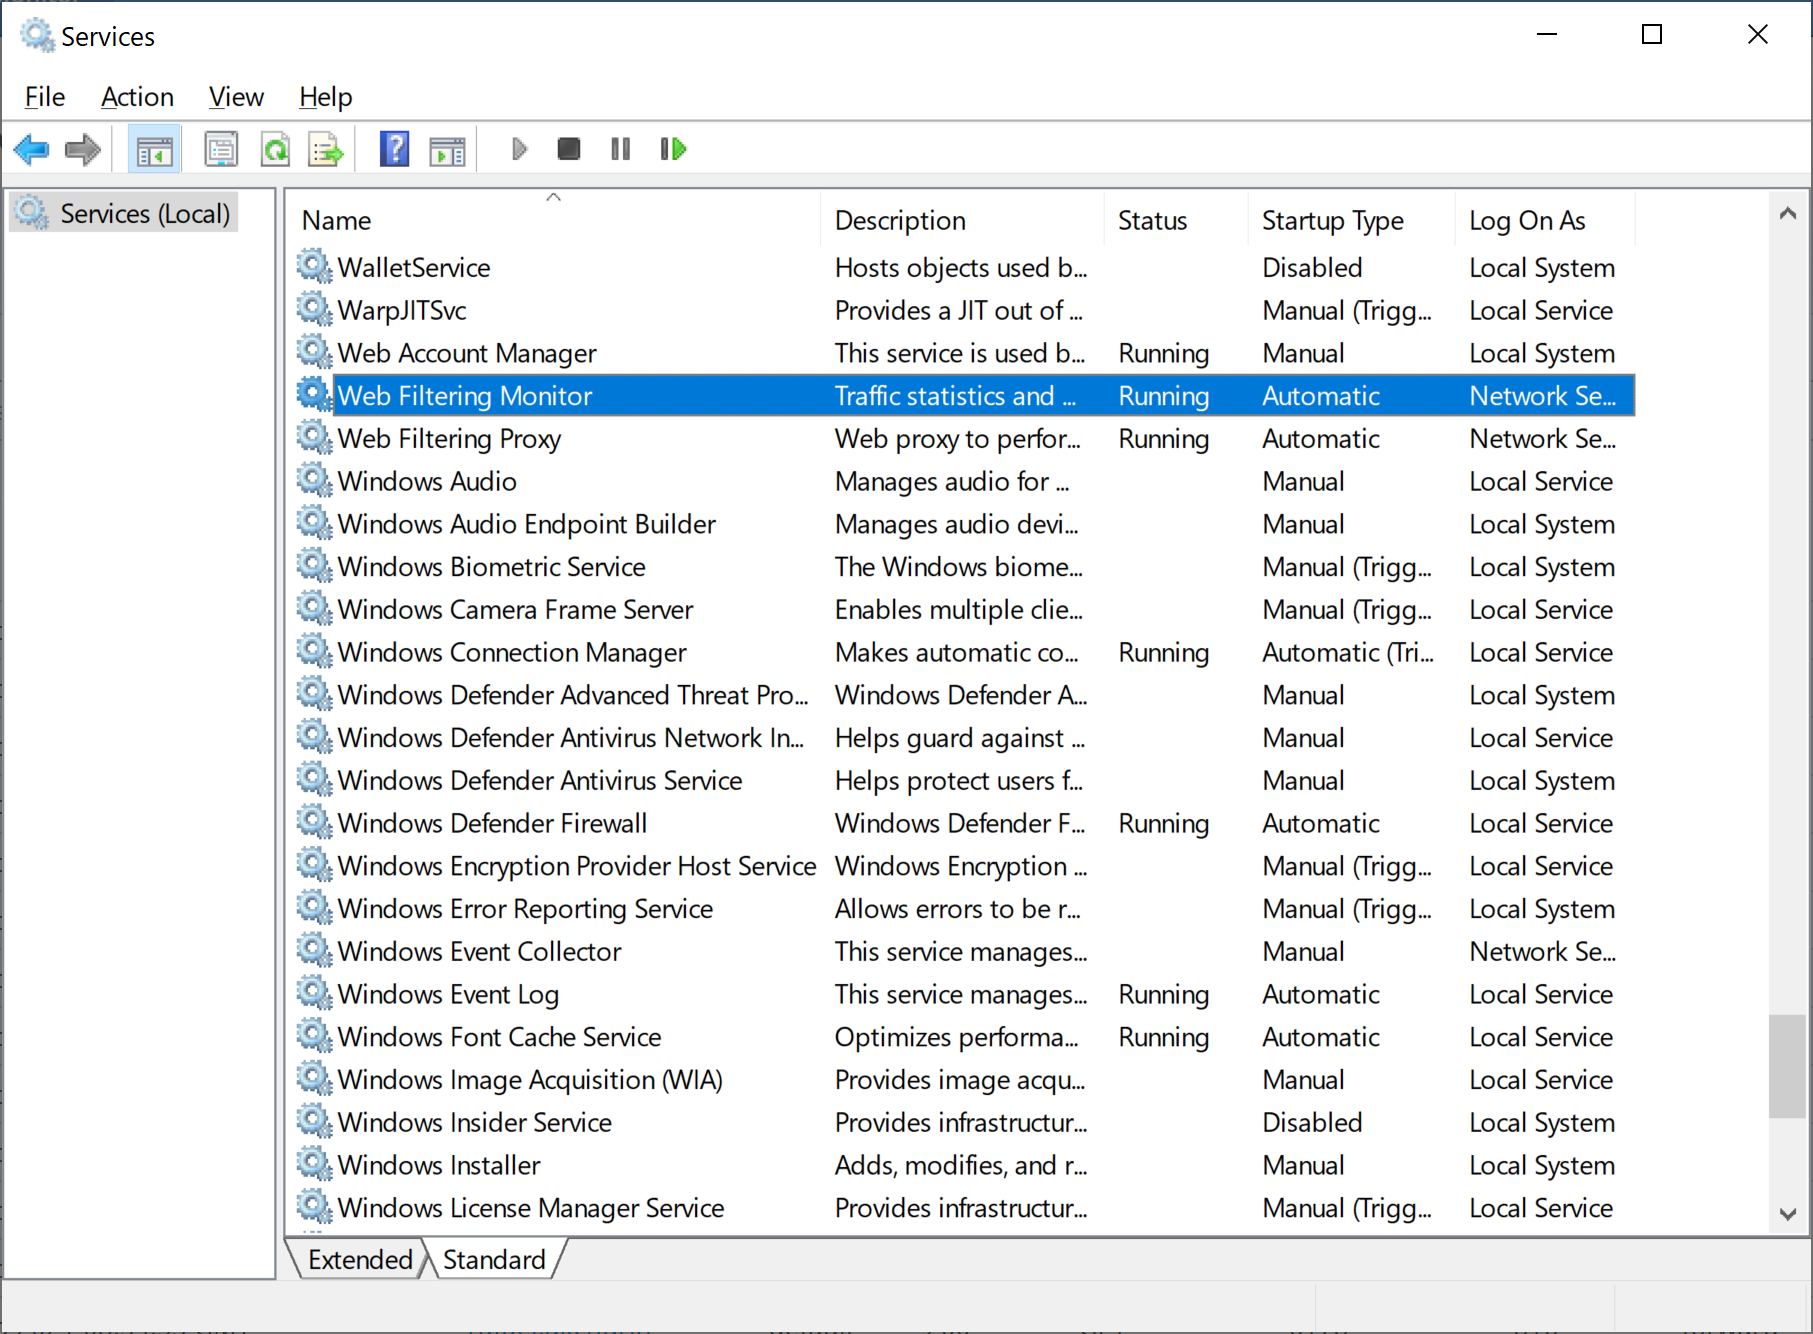
Task: Click gear icon beside Windows Insider Service
Action: coord(314,1121)
